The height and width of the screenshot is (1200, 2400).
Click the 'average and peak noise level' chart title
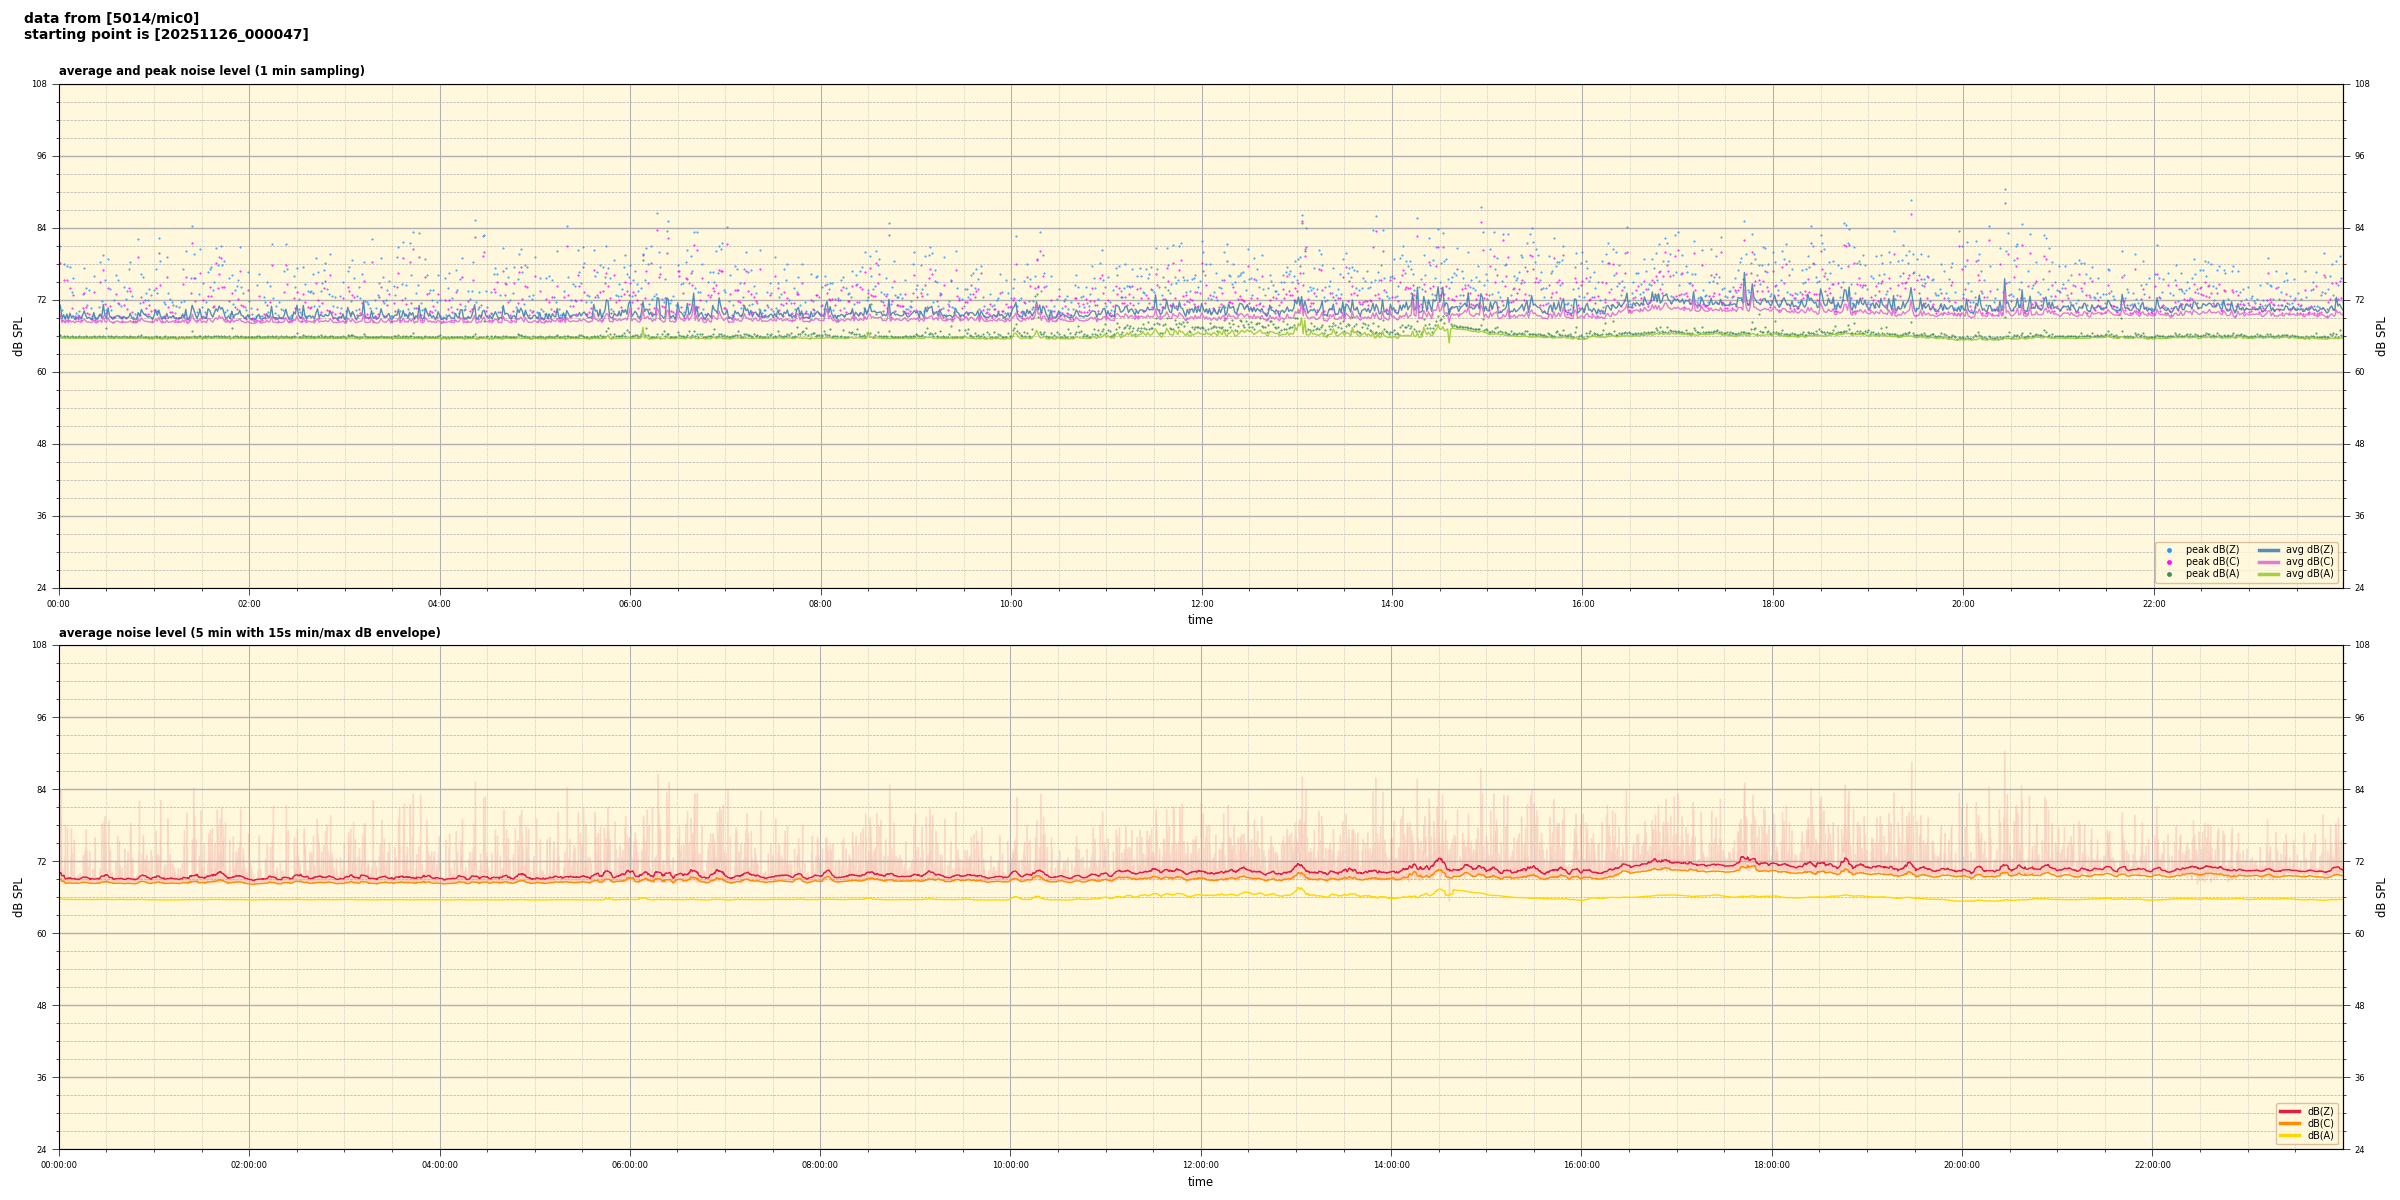[211, 71]
